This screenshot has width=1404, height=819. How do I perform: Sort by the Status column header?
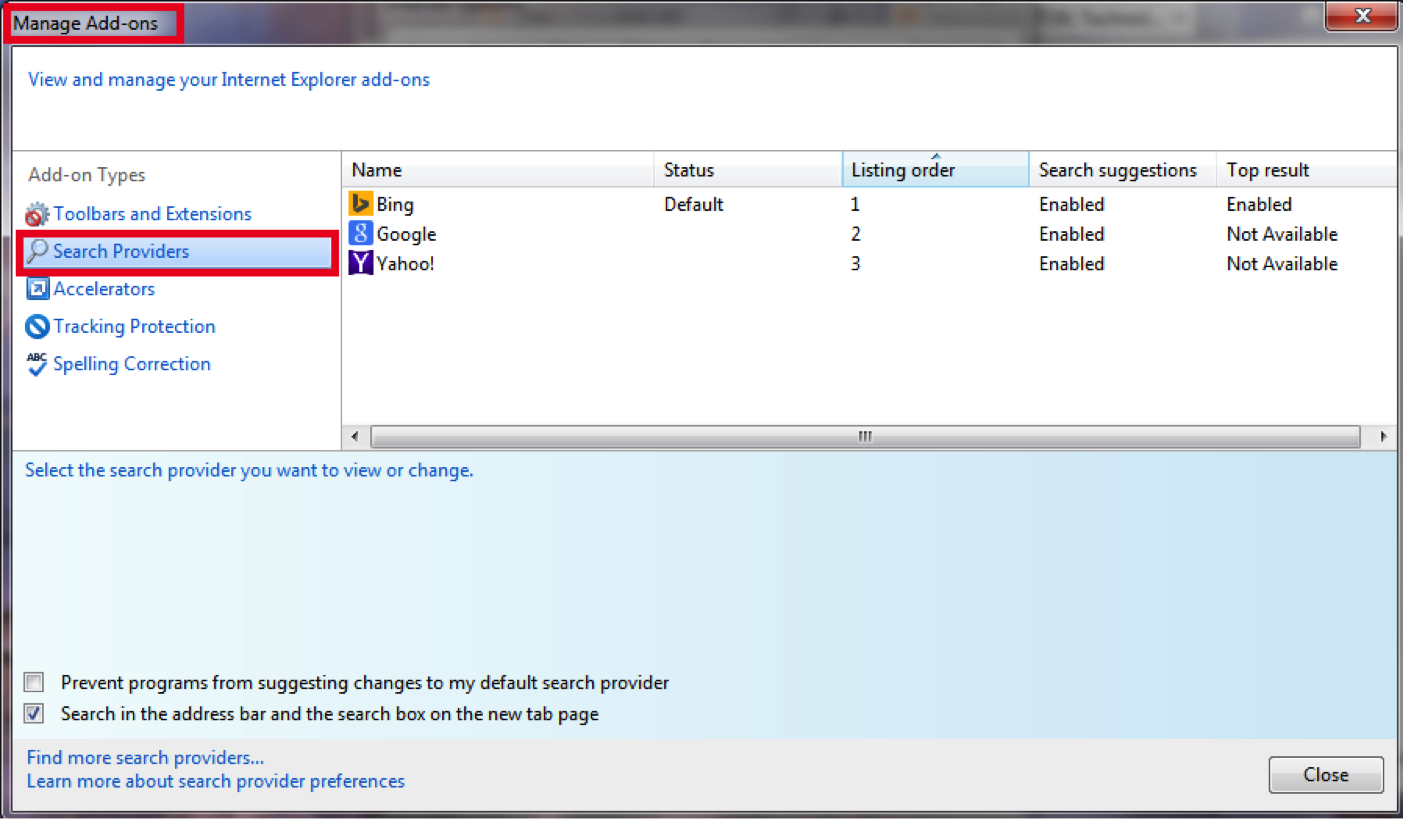[748, 170]
